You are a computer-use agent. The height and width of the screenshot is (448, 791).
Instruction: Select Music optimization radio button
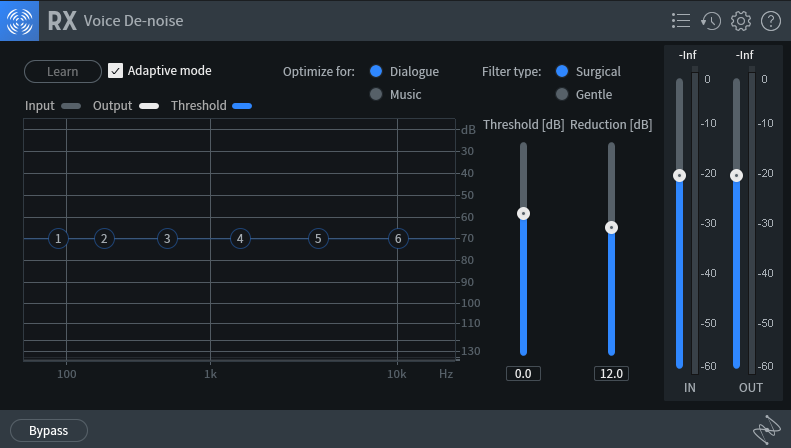click(x=376, y=94)
